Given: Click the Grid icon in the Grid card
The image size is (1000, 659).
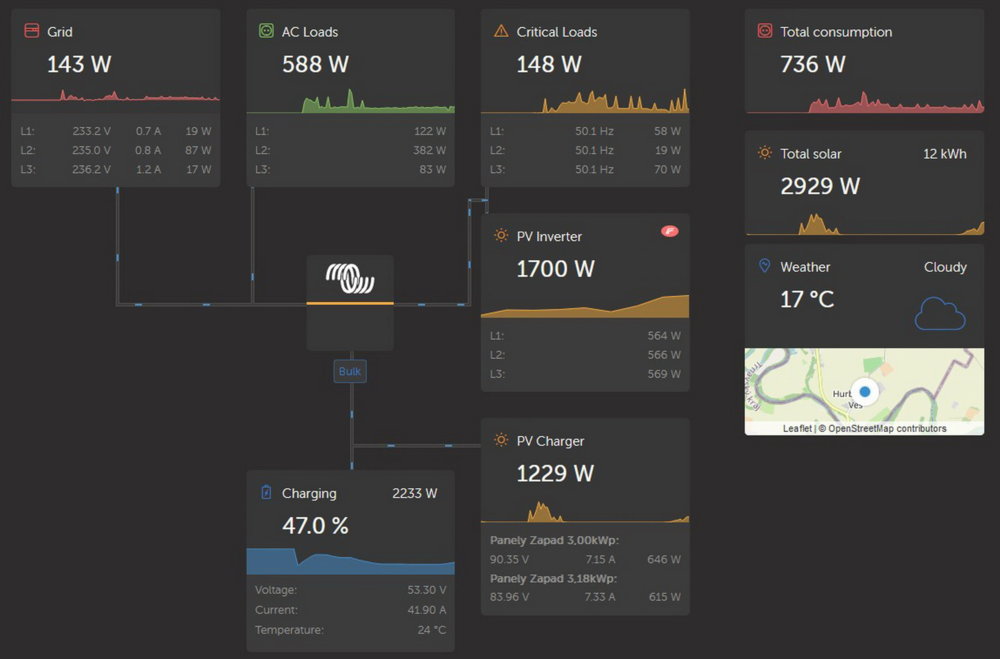Looking at the screenshot, I should [x=32, y=31].
